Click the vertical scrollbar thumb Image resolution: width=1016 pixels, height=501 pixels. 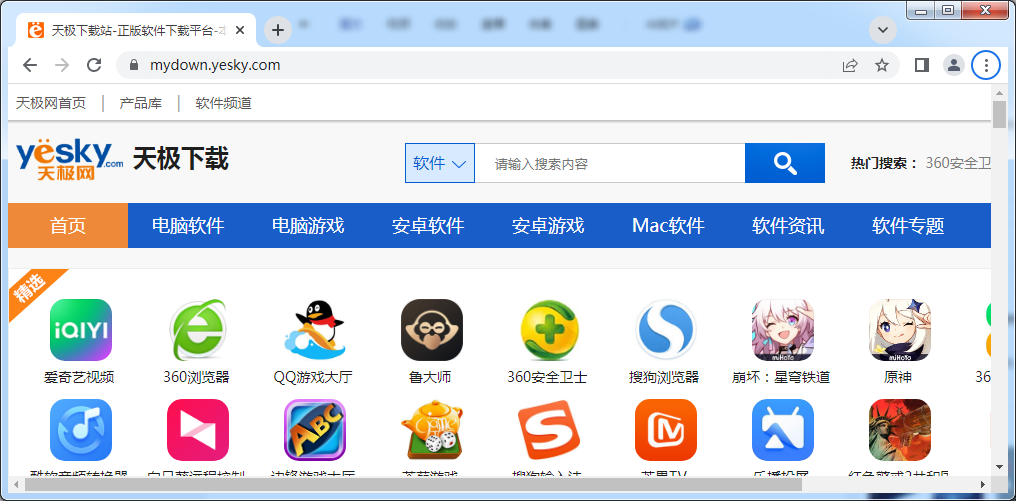click(x=999, y=114)
